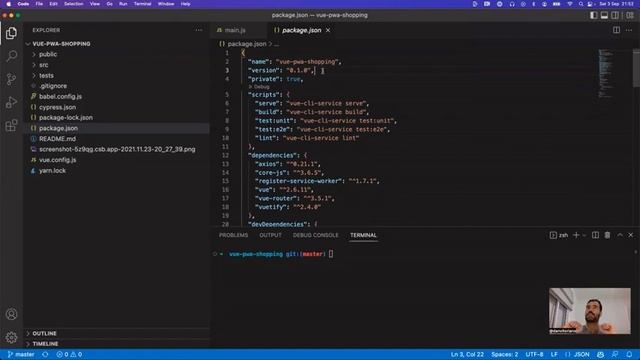Collapse the VUE-PWA-SHOPPING root folder
Viewport: 640px width, 360px height.
(x=61, y=44)
